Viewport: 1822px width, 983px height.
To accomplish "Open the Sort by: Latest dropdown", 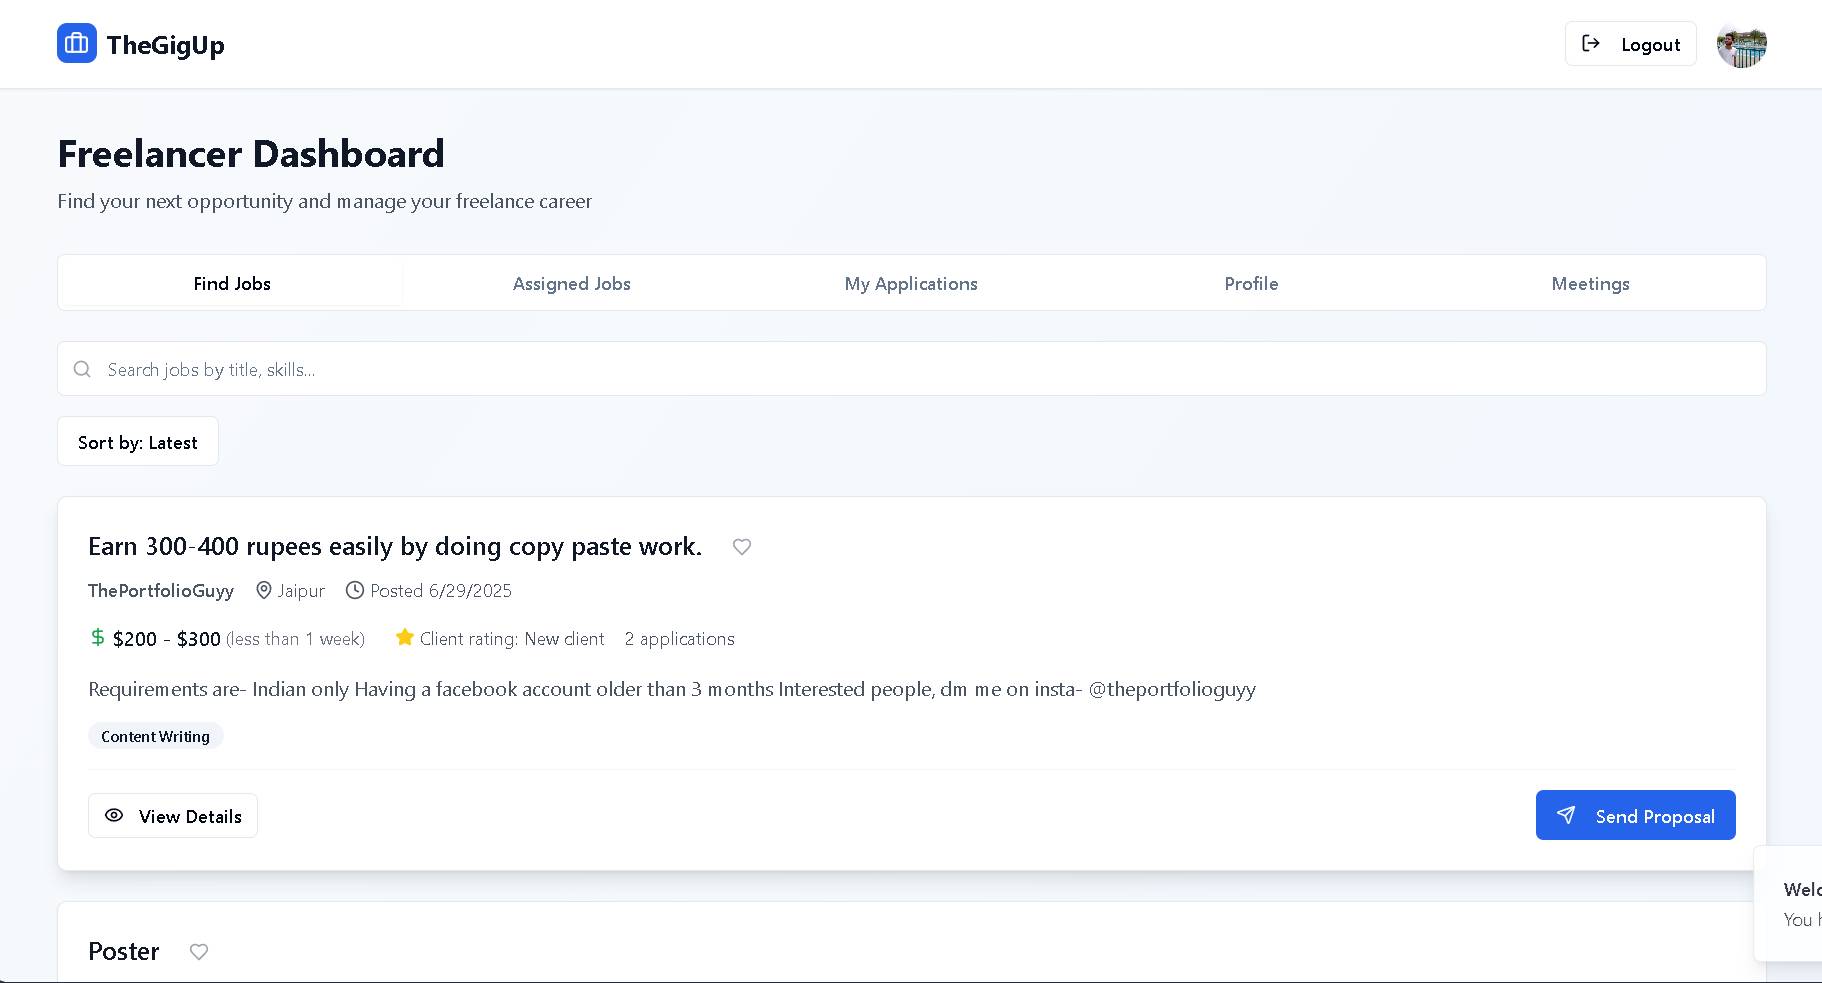I will (138, 442).
